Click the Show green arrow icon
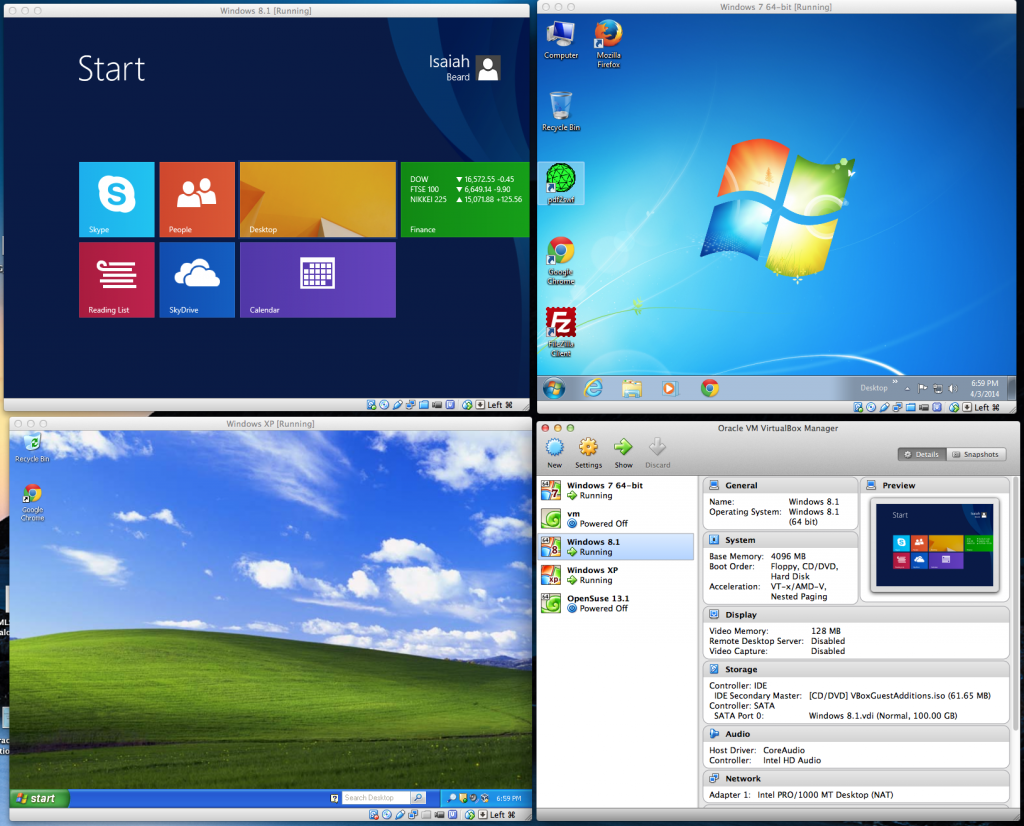 pyautogui.click(x=623, y=449)
